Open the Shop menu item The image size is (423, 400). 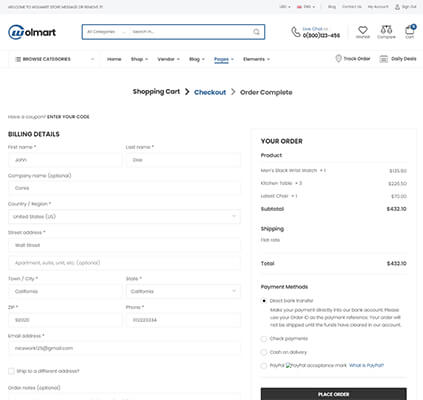tap(139, 59)
